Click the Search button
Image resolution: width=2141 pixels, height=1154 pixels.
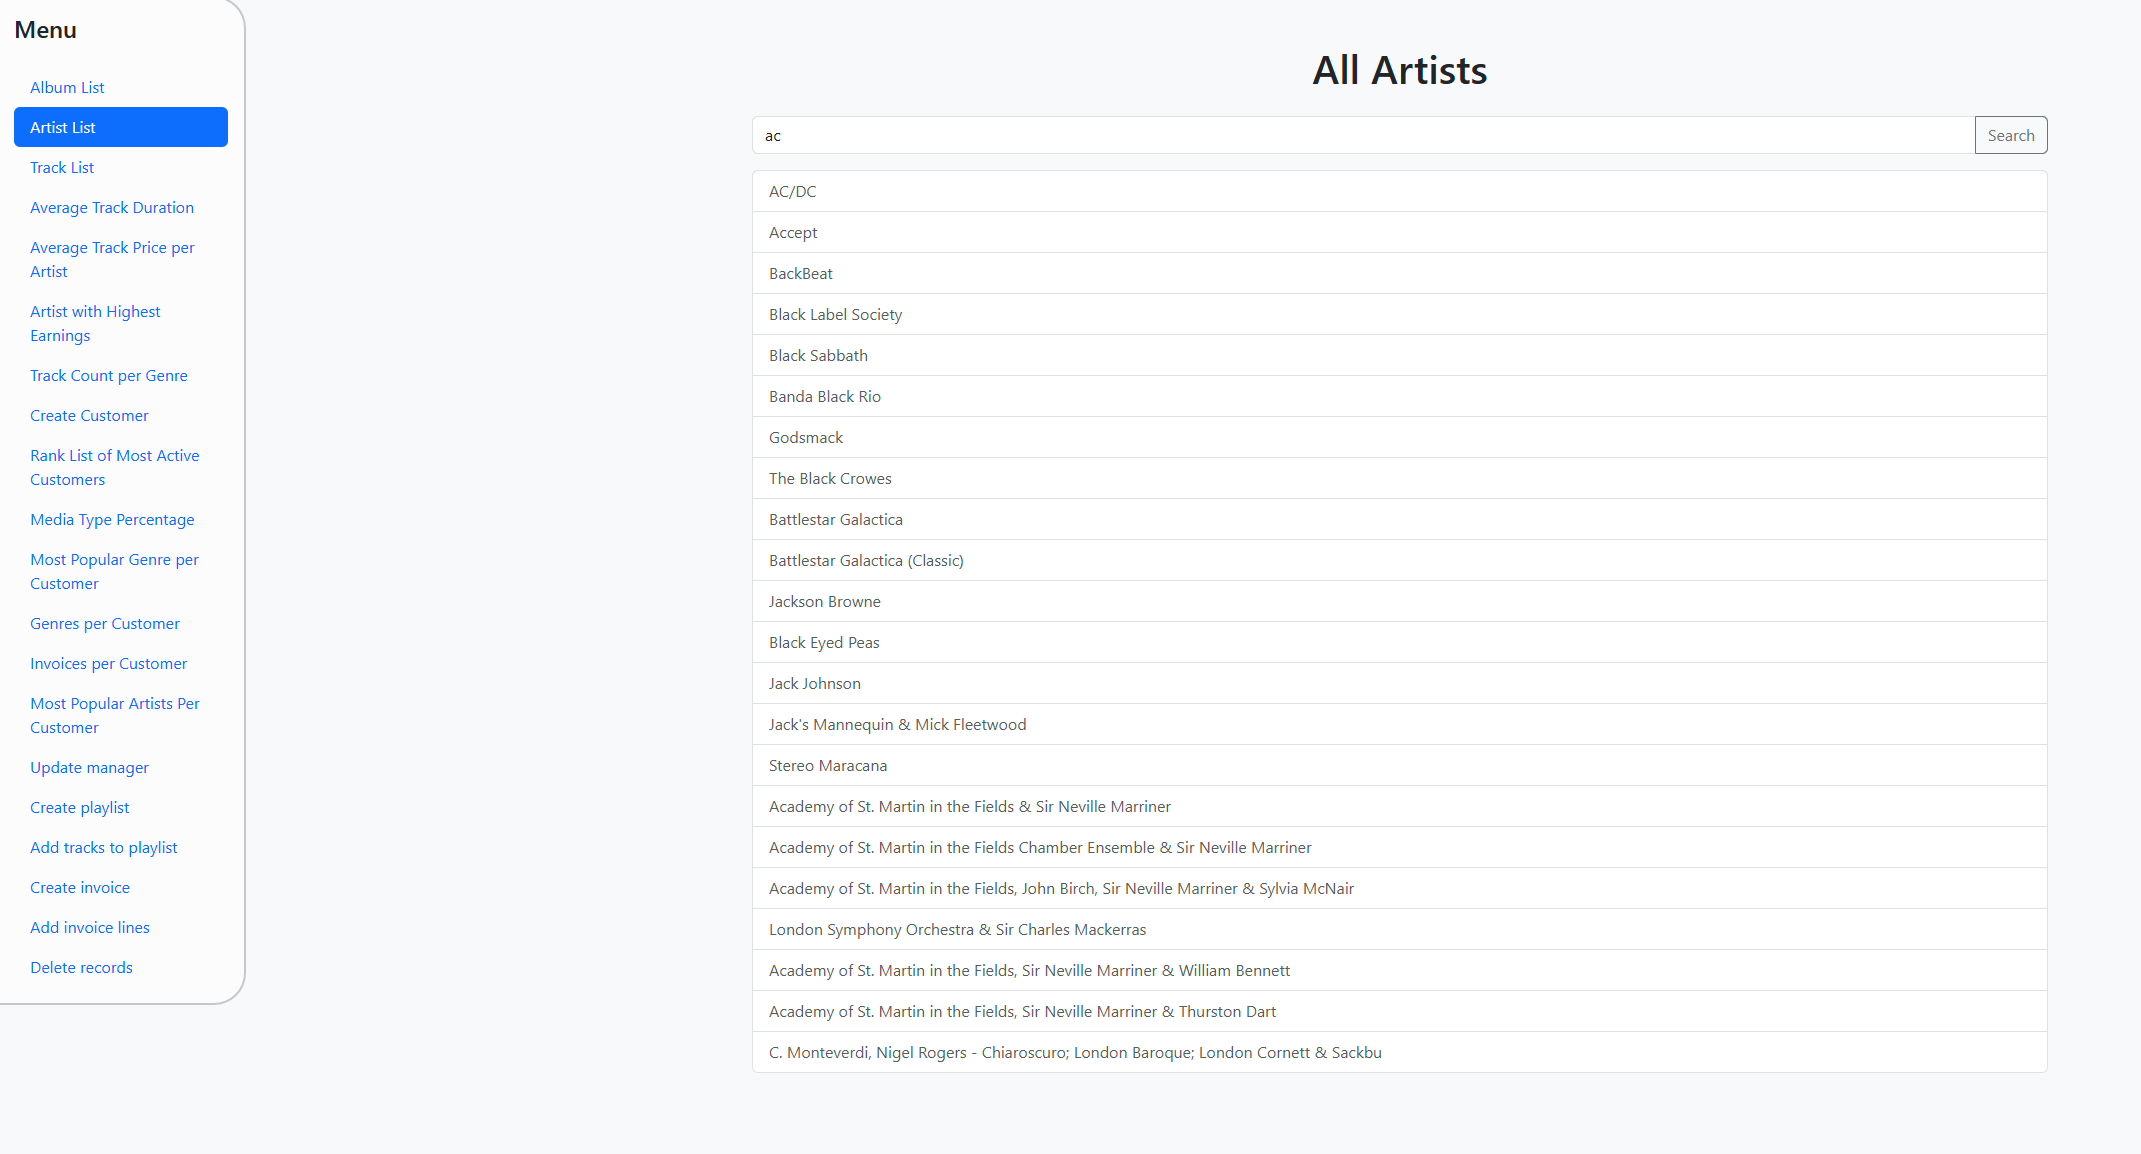(x=2010, y=135)
